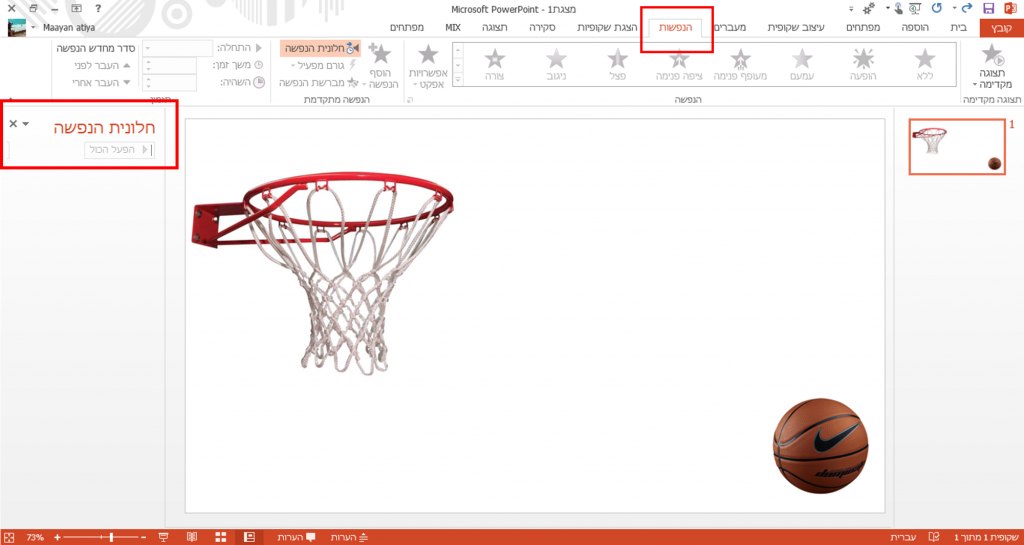Switch to Reading view icon

click(x=191, y=537)
